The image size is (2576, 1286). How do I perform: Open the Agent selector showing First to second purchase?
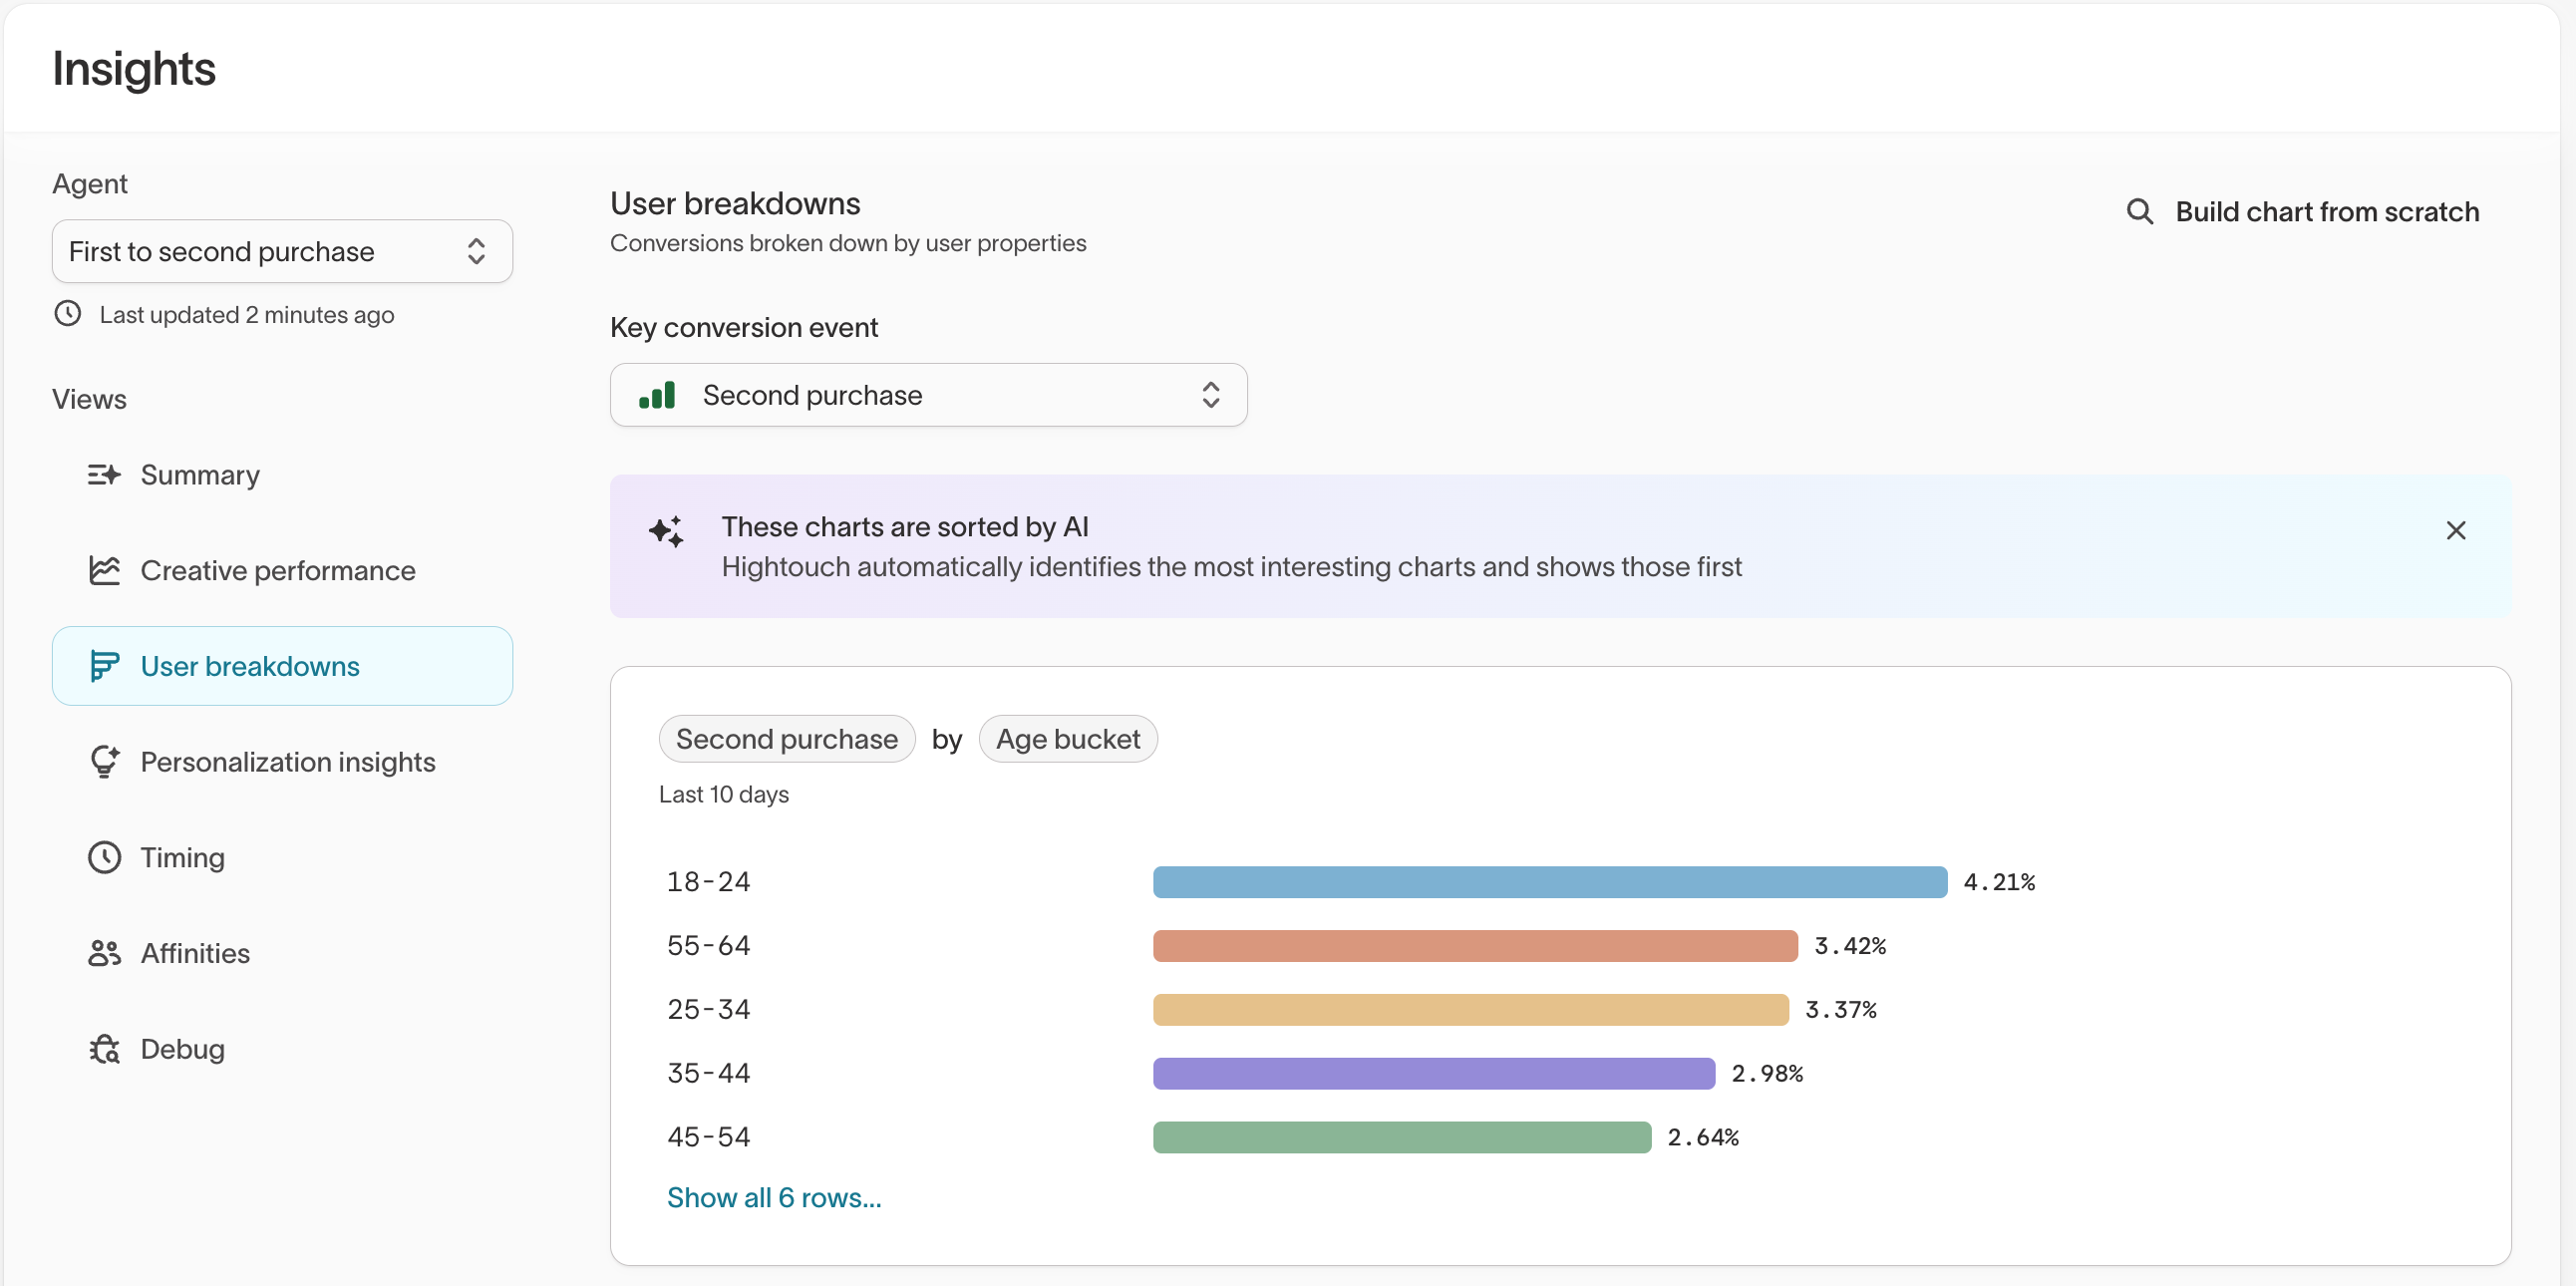(x=281, y=251)
